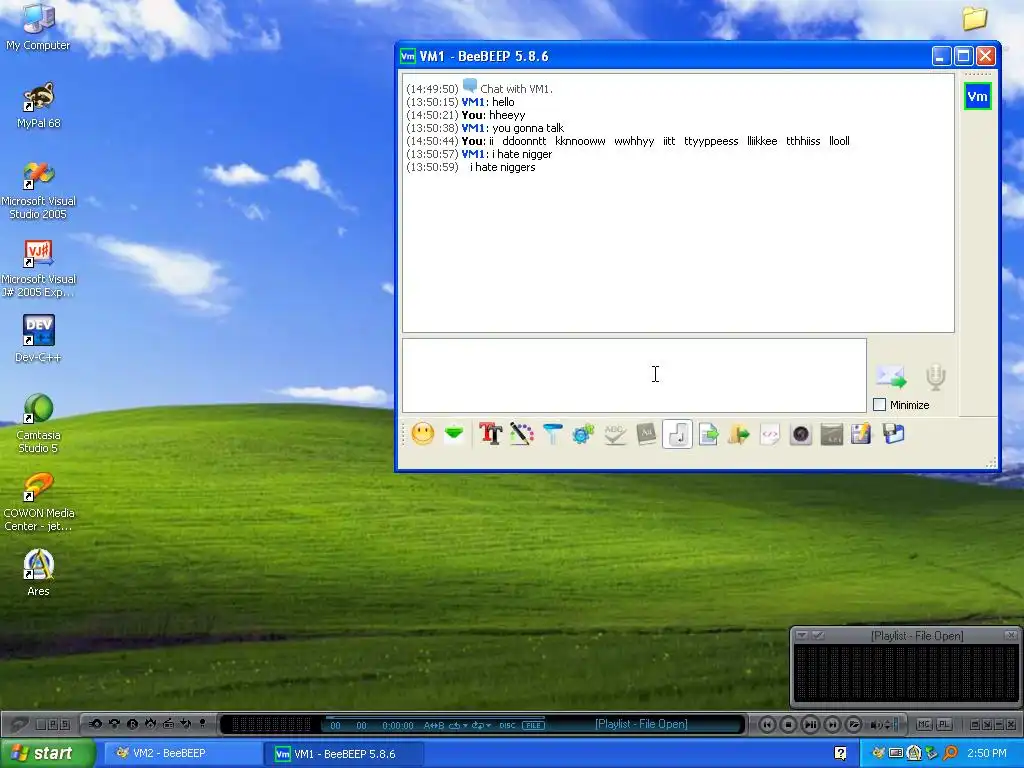Select the Vm user avatar in sidebar
This screenshot has height=768, width=1024.
click(x=977, y=97)
